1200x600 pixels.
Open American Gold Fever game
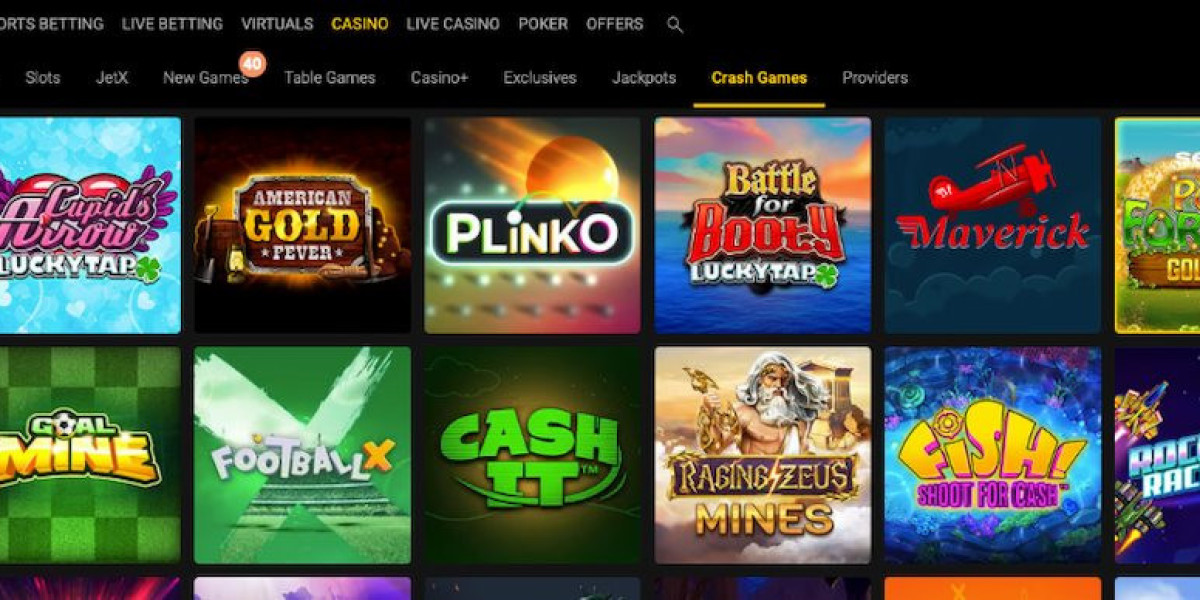pyautogui.click(x=302, y=225)
